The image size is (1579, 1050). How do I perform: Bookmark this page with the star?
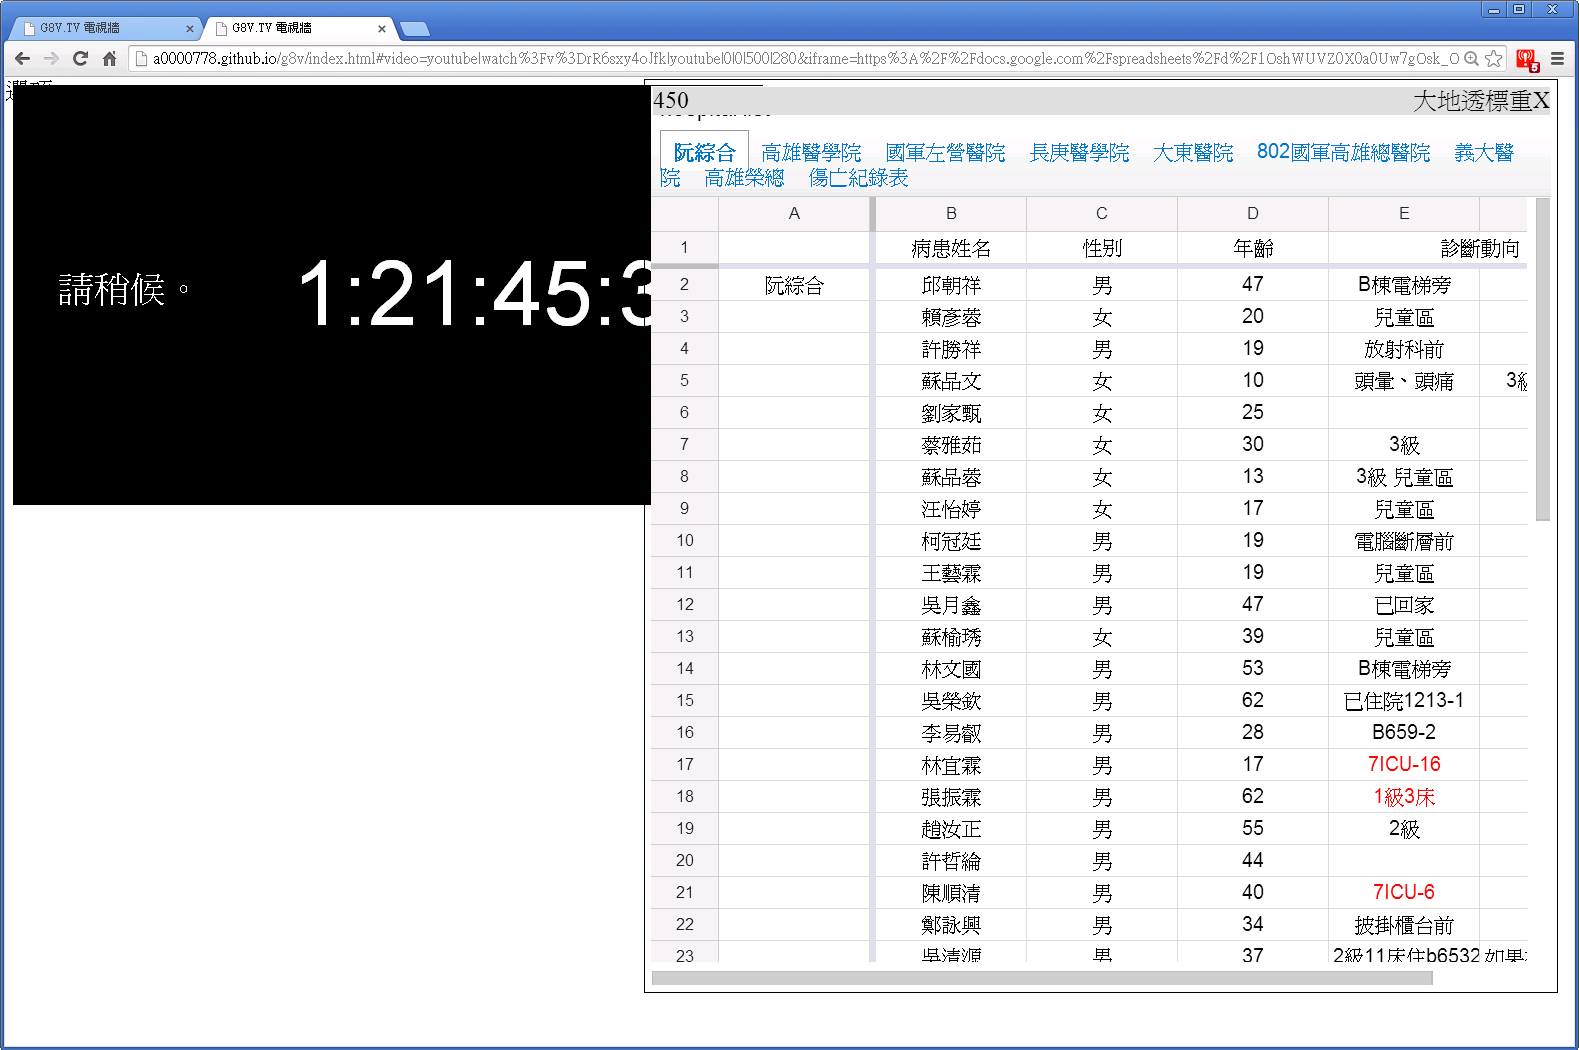1493,59
